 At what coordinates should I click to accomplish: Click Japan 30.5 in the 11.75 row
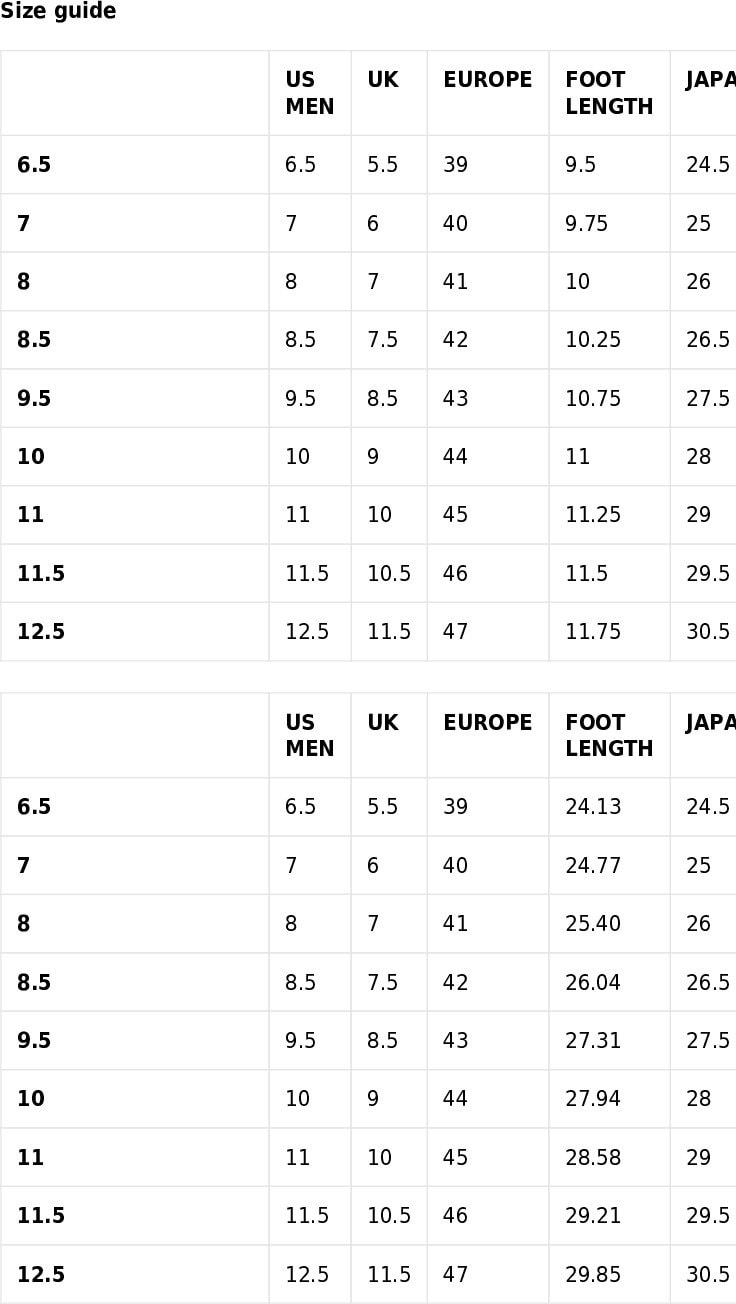[x=708, y=632]
